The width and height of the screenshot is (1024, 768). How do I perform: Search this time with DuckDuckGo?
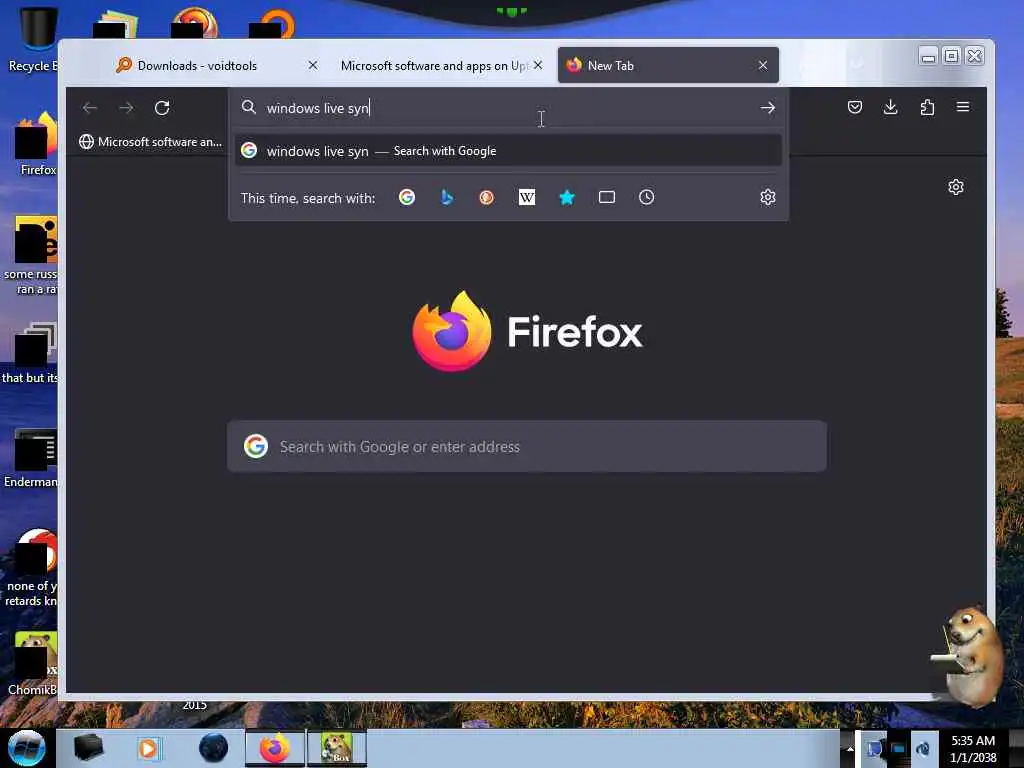[x=487, y=197]
